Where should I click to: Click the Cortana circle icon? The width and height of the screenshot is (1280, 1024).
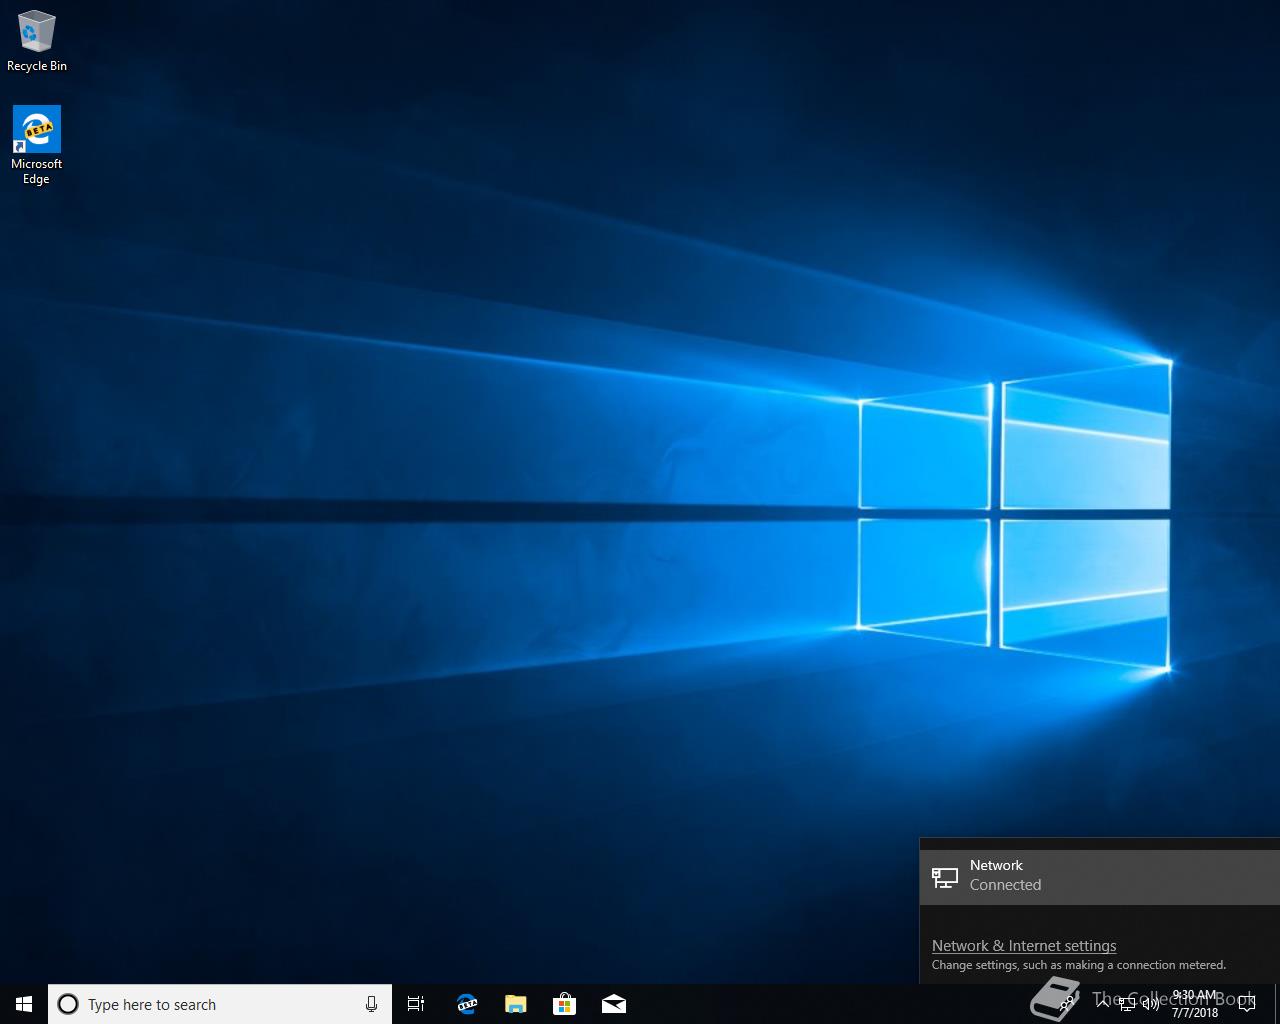(68, 1004)
